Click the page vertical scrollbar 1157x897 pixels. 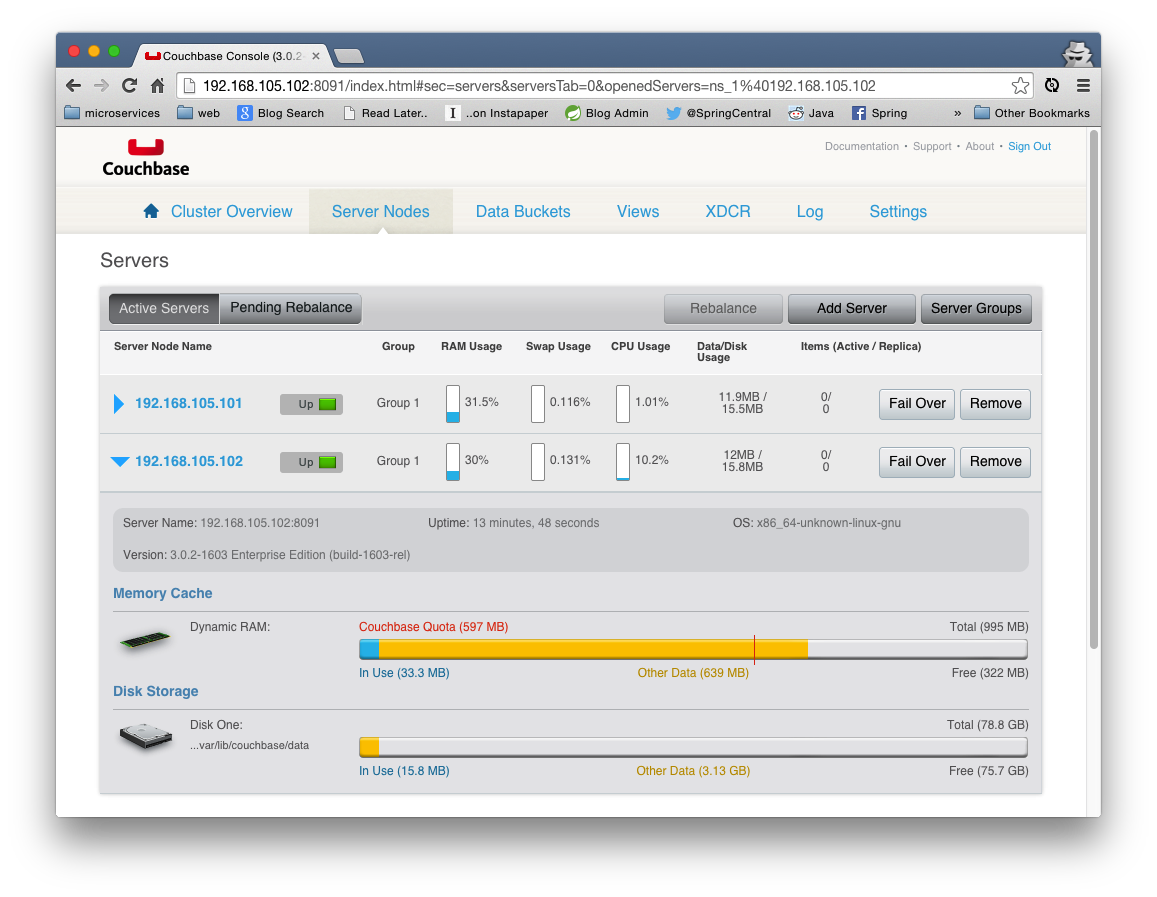(1094, 389)
